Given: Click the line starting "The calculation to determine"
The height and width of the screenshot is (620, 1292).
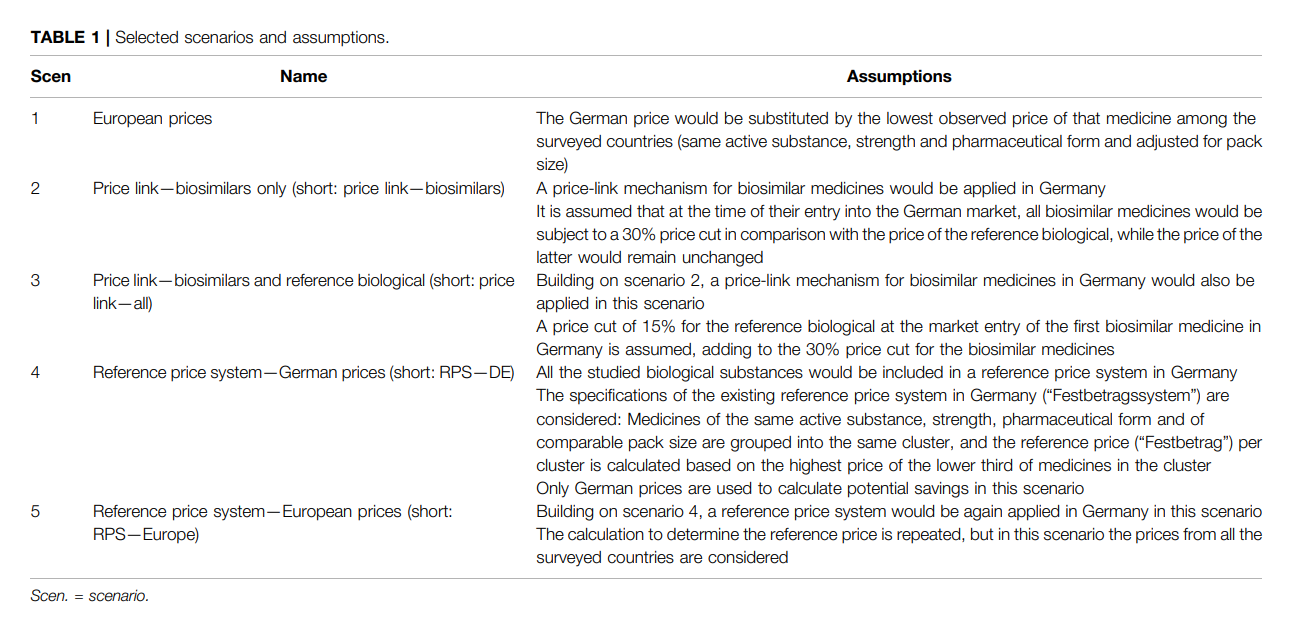Looking at the screenshot, I should (x=898, y=534).
